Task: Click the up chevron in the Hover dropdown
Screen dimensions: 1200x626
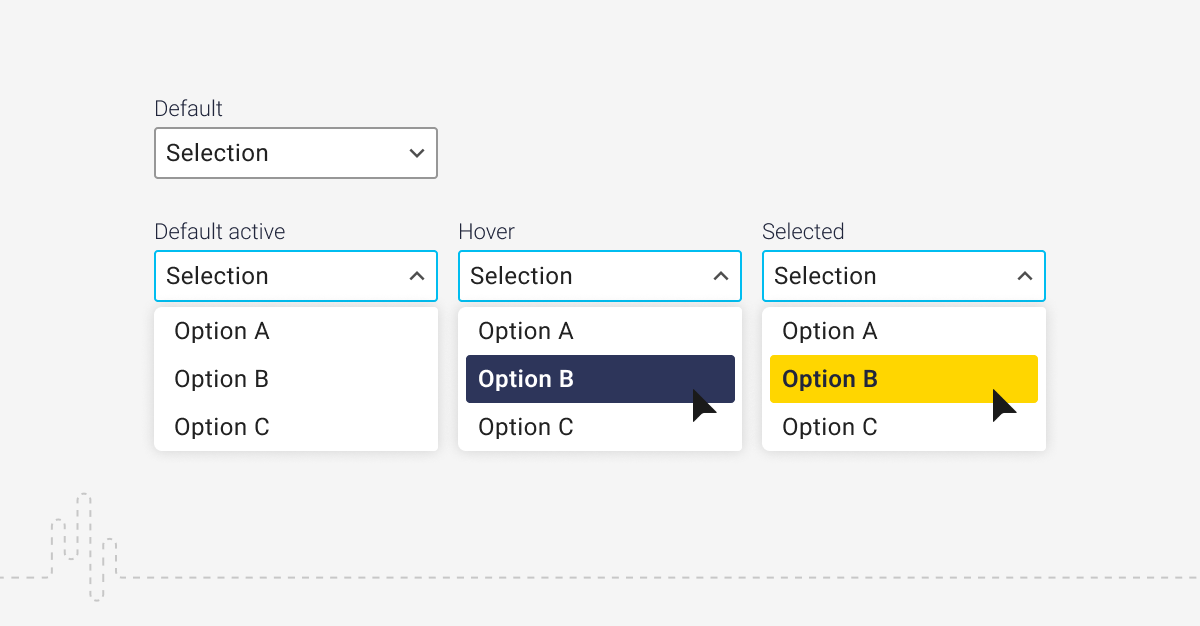Action: 721,276
